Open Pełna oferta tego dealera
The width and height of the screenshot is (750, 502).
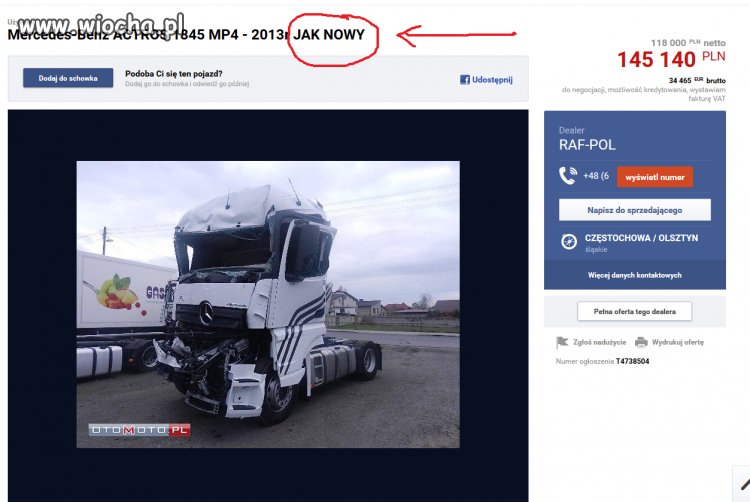pos(635,311)
